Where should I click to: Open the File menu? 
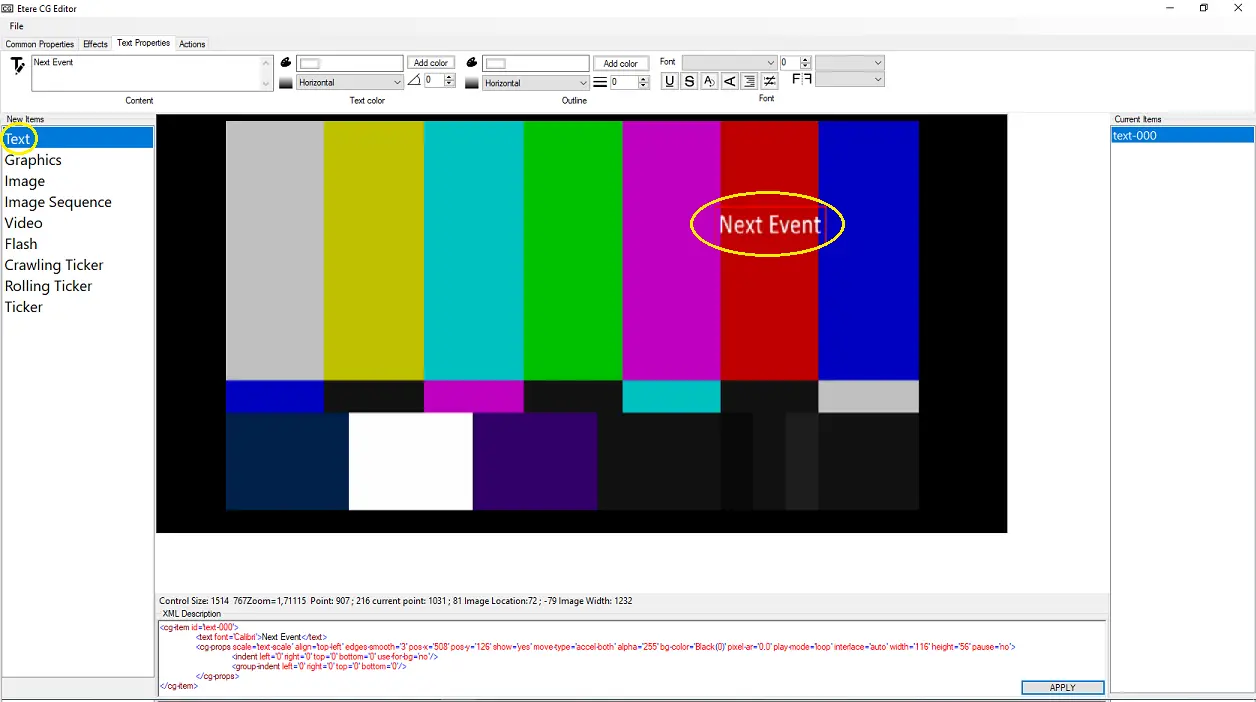[x=16, y=26]
